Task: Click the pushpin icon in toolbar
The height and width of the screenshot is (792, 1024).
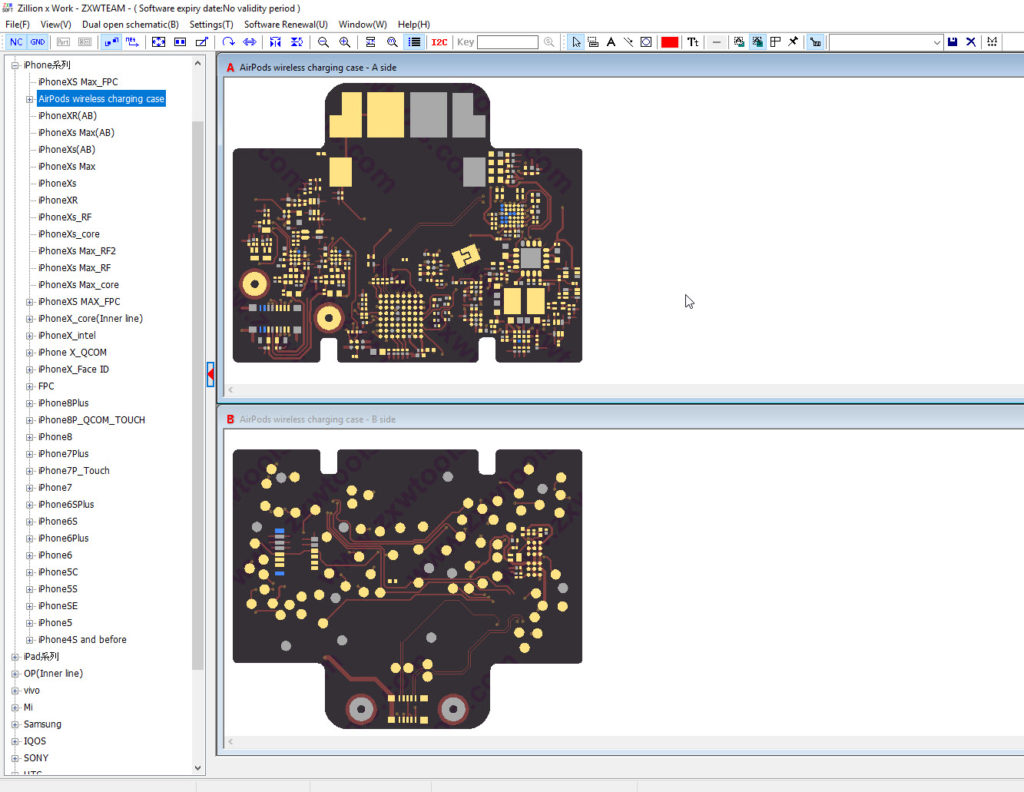Action: coord(793,42)
